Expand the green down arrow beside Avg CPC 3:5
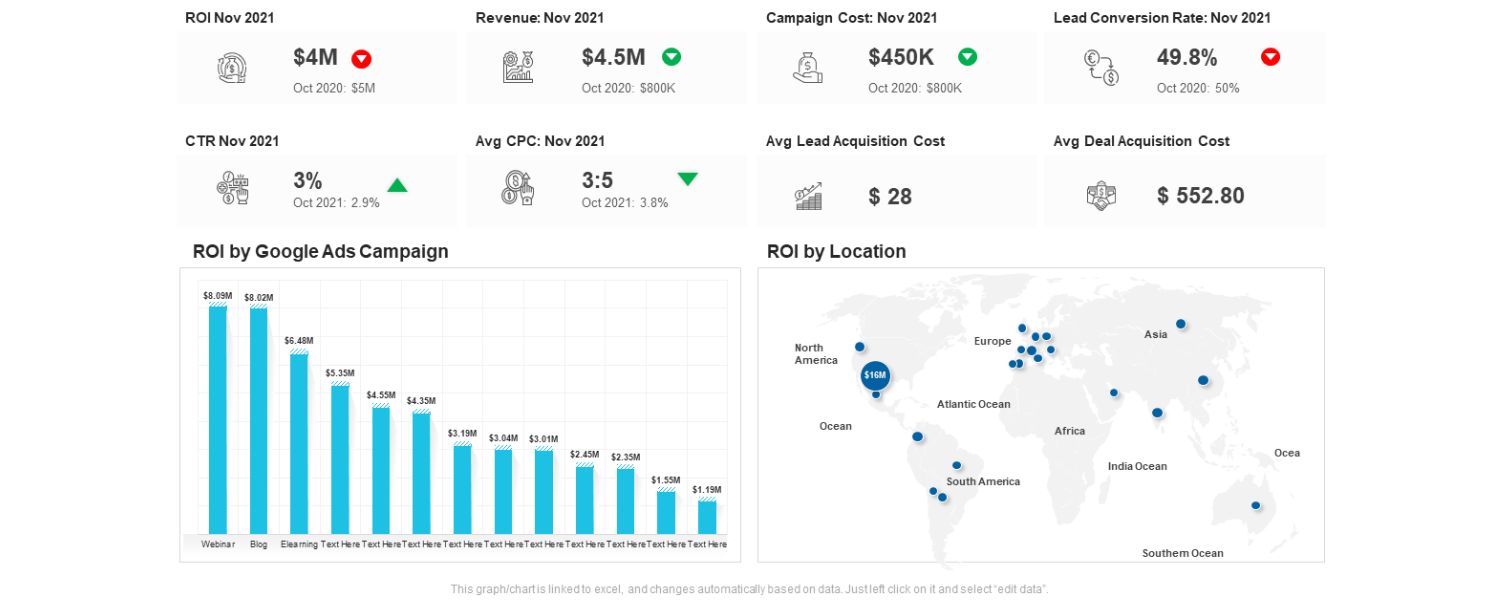Screen dimensions: 1500x600 688,179
